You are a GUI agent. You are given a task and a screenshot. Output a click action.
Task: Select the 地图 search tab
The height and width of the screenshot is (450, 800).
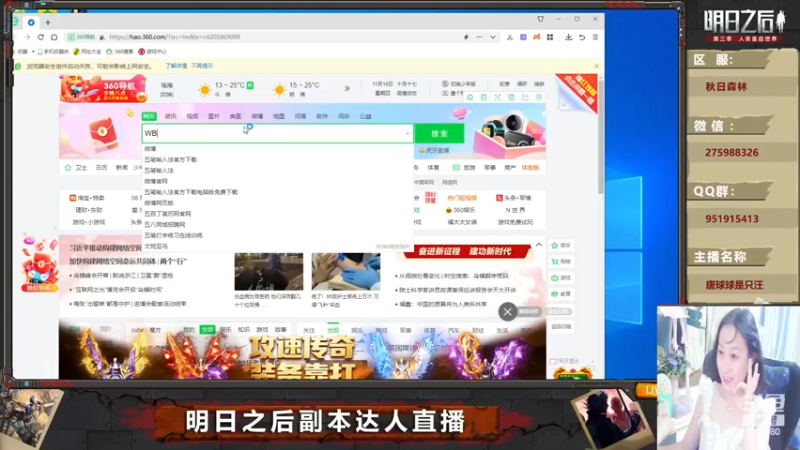279,116
